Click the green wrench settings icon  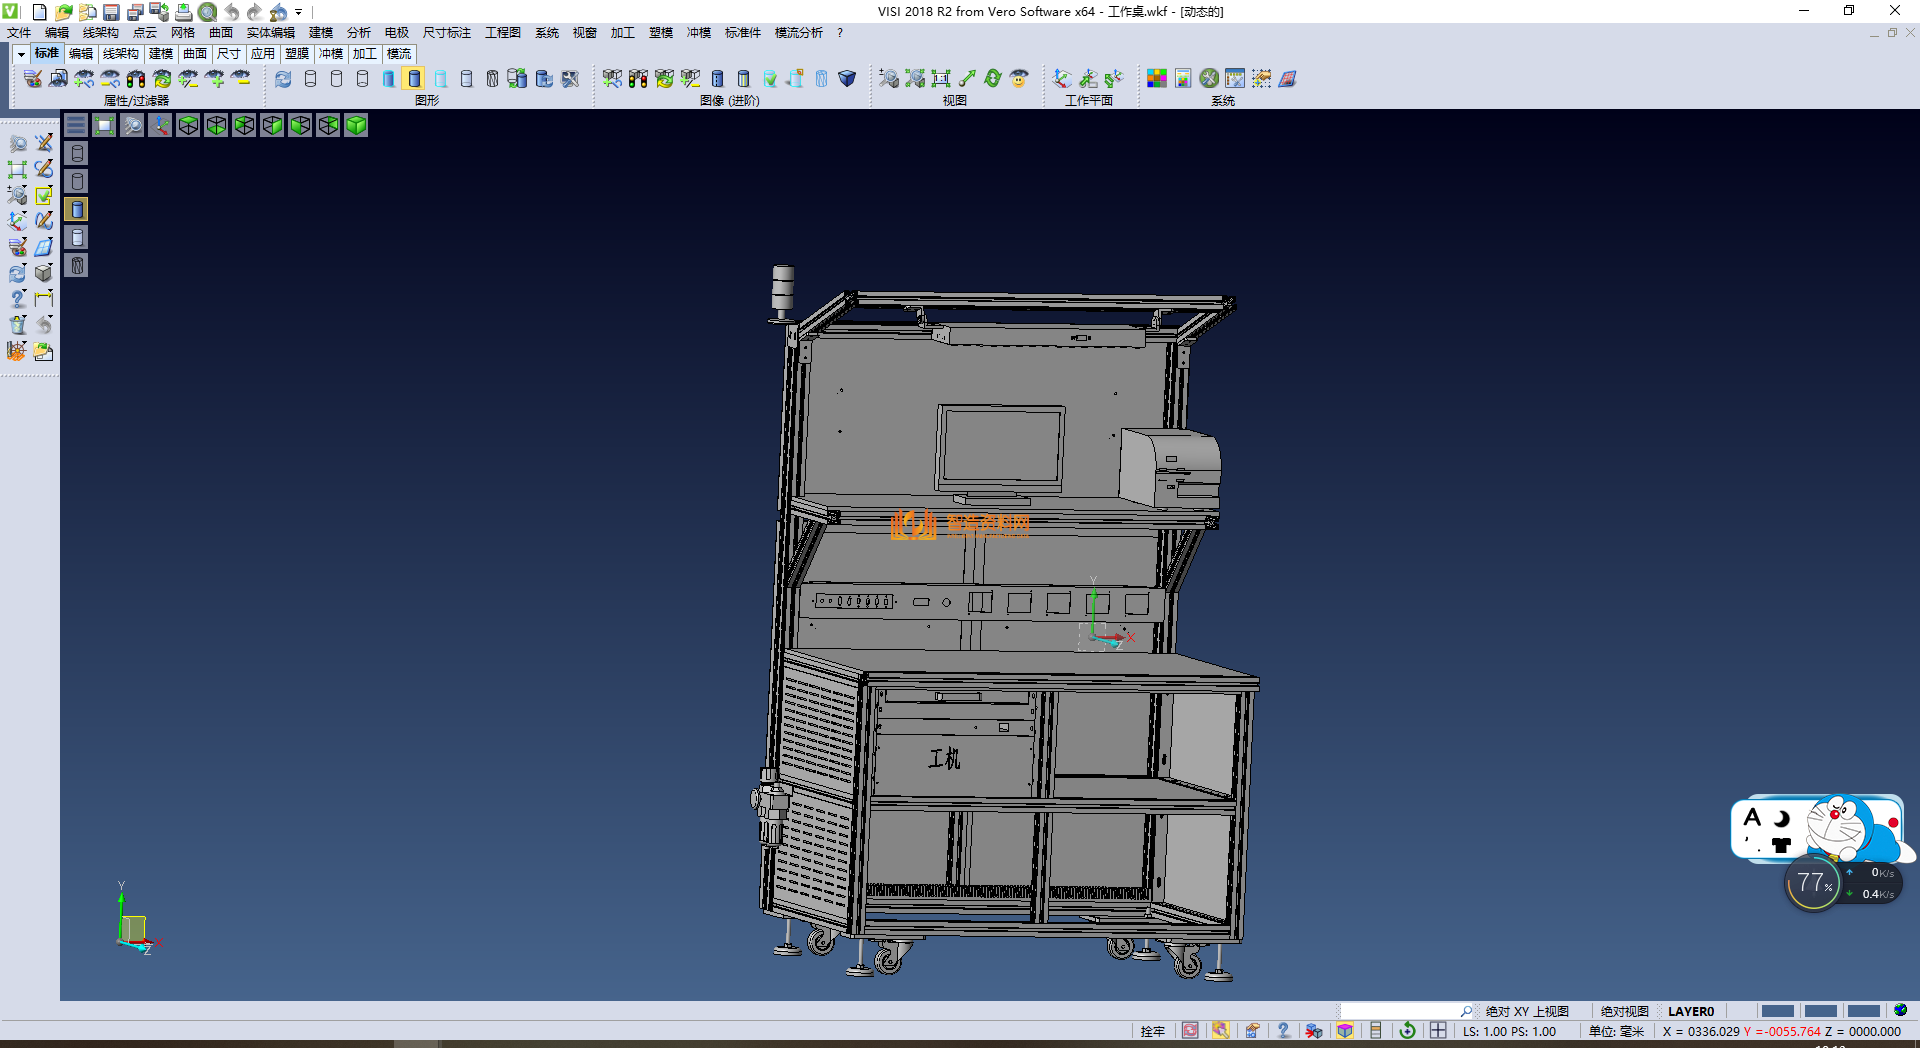(1209, 78)
